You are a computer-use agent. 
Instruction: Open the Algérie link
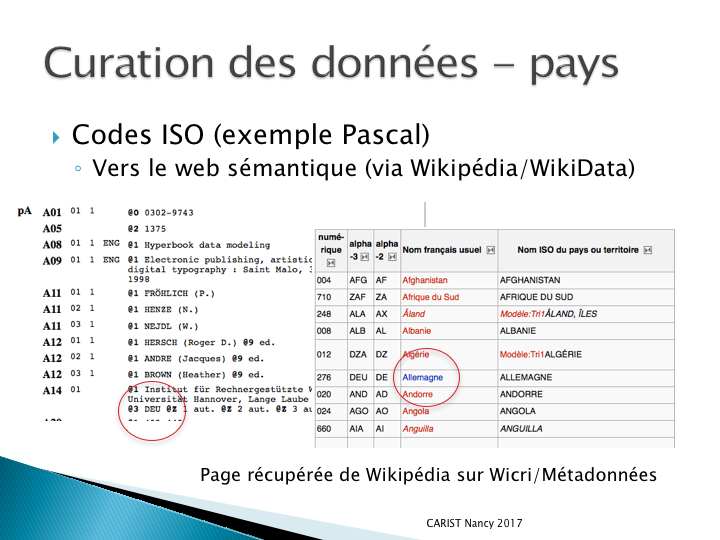point(416,354)
